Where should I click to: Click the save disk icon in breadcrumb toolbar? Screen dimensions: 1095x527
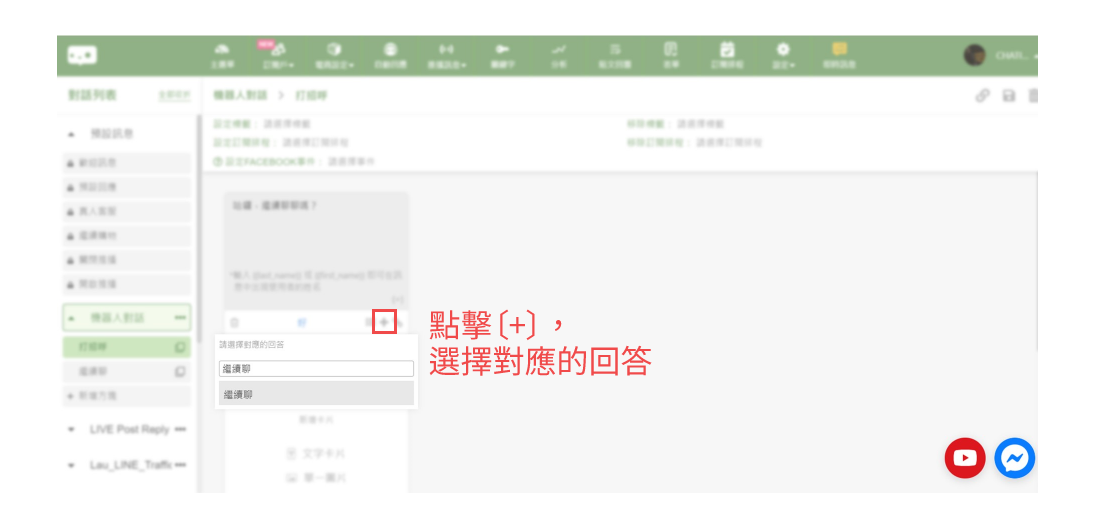pos(1008,96)
